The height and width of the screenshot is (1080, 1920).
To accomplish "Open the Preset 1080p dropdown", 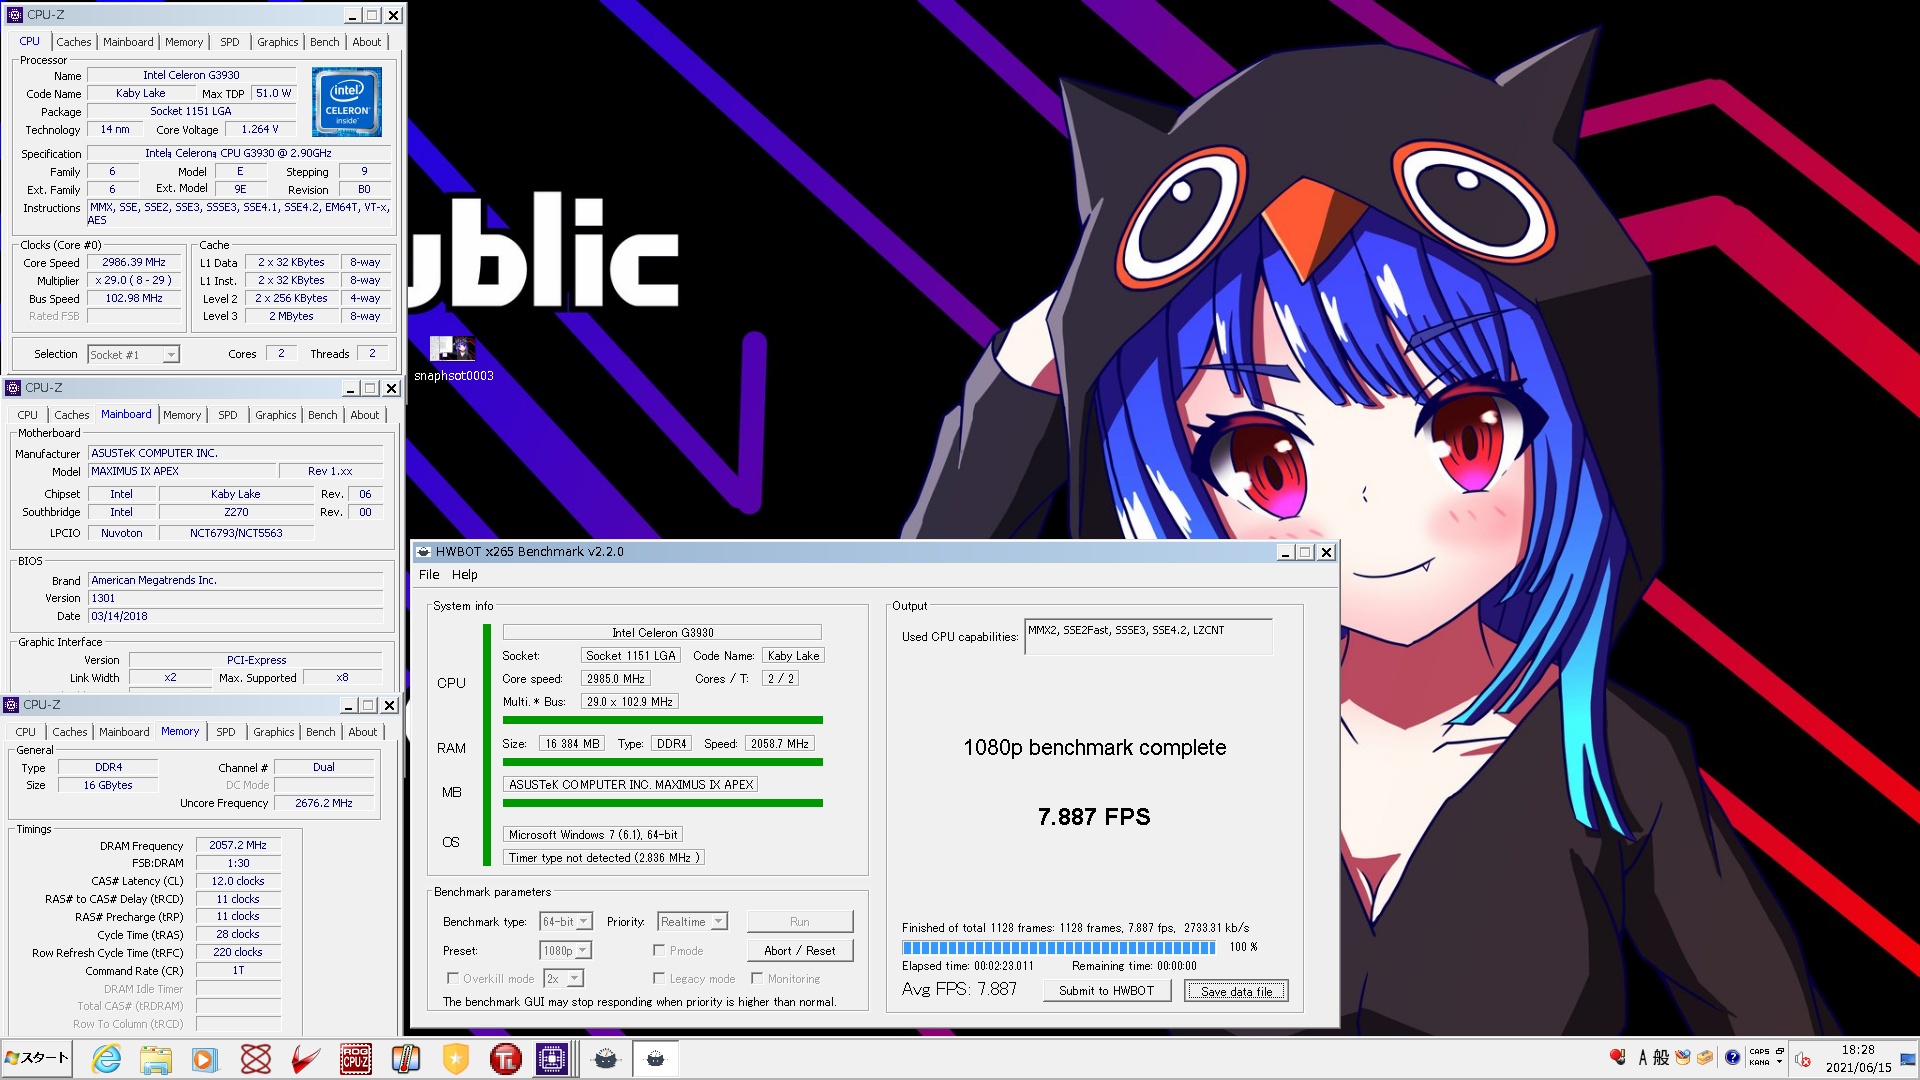I will [x=566, y=950].
